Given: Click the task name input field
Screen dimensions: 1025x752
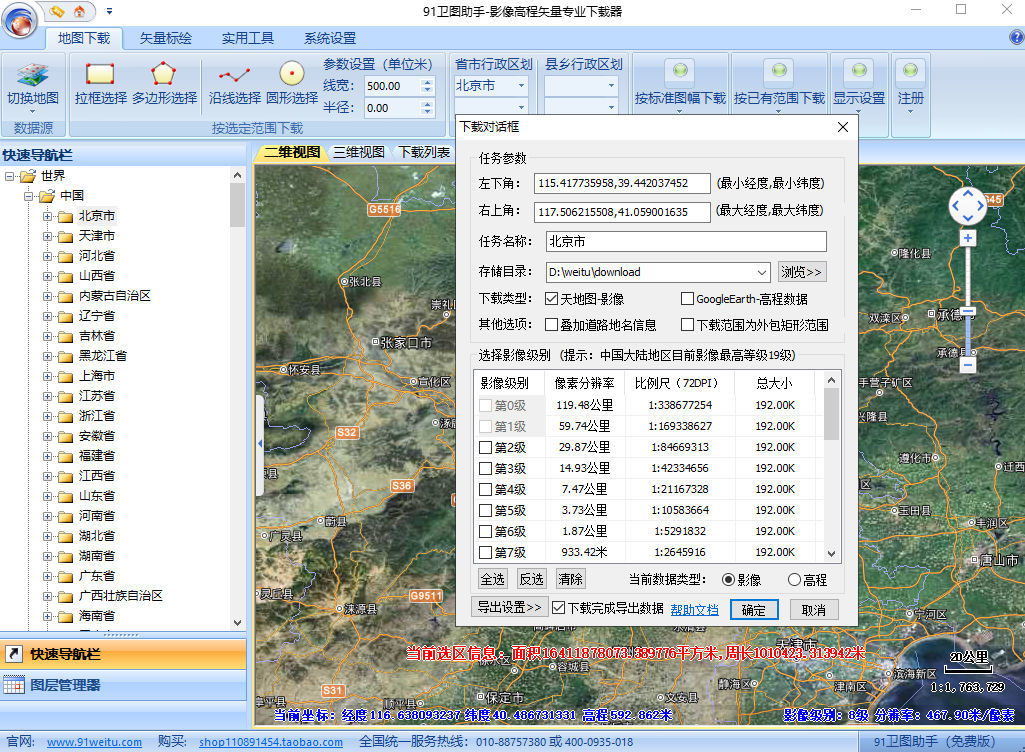Looking at the screenshot, I should 686,241.
